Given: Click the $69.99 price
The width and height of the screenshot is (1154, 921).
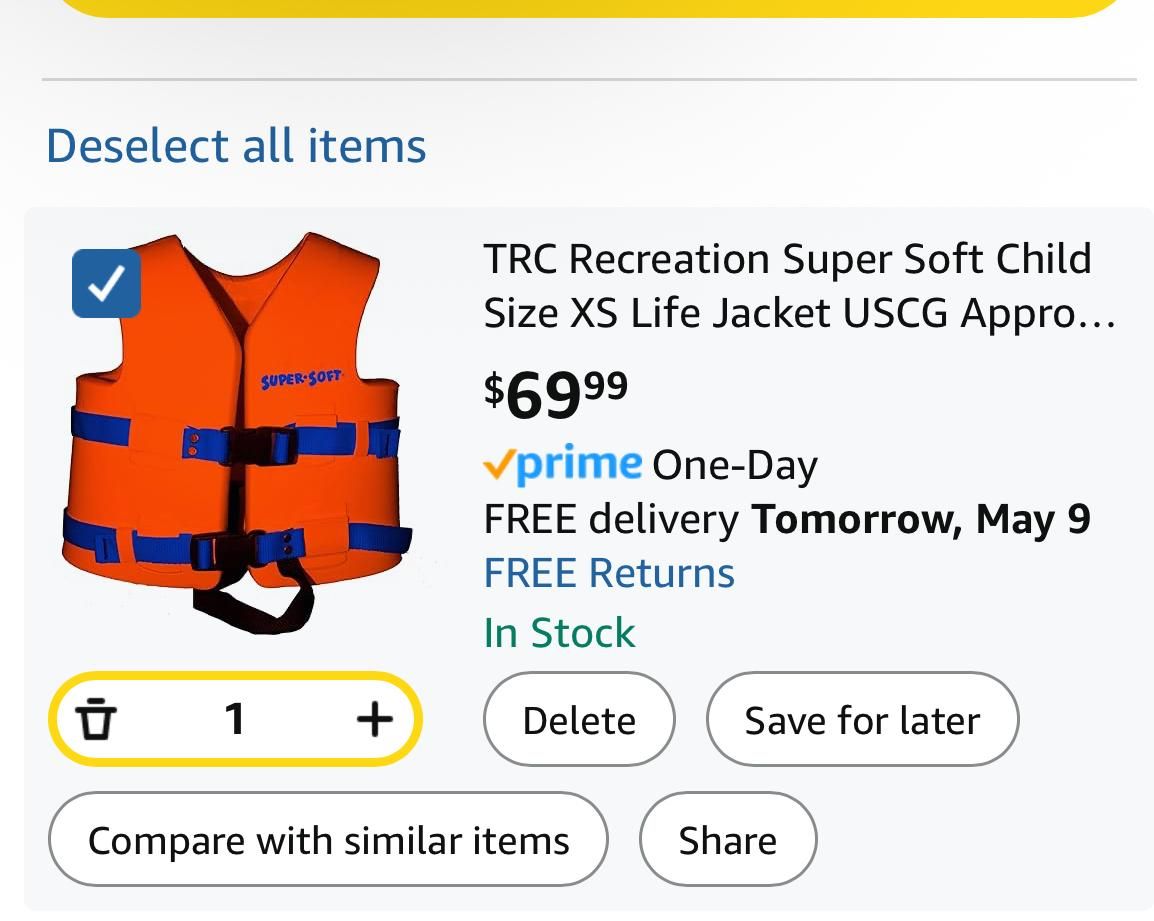Looking at the screenshot, I should 556,395.
